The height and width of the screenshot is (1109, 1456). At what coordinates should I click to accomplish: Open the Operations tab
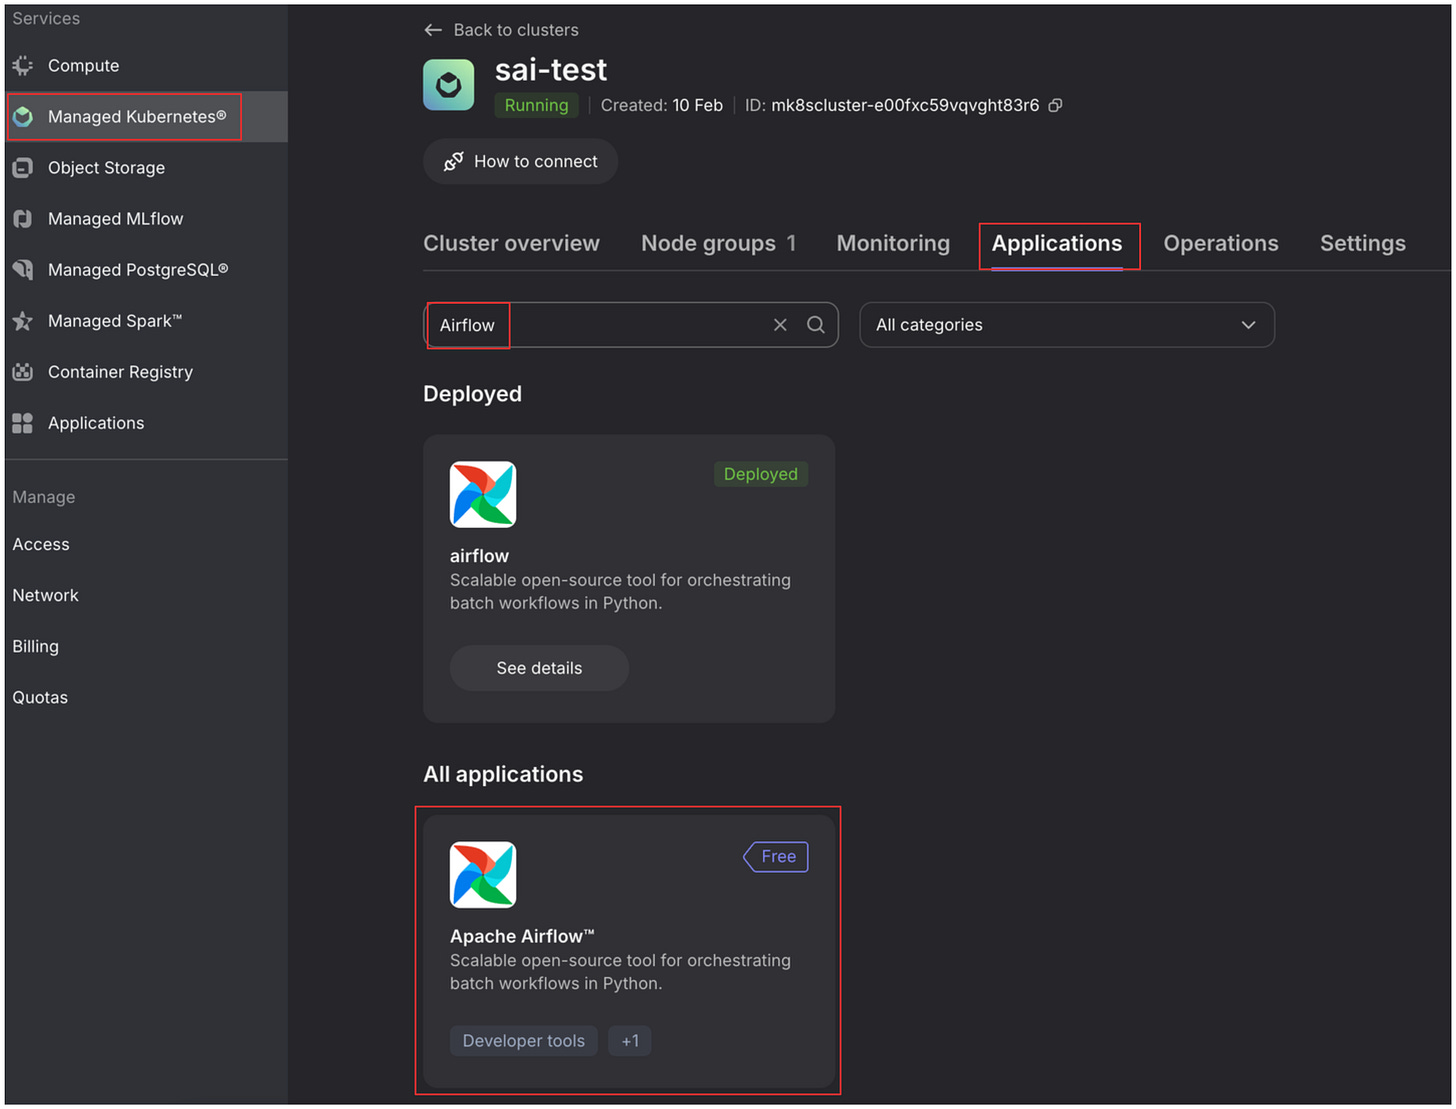pyautogui.click(x=1221, y=243)
